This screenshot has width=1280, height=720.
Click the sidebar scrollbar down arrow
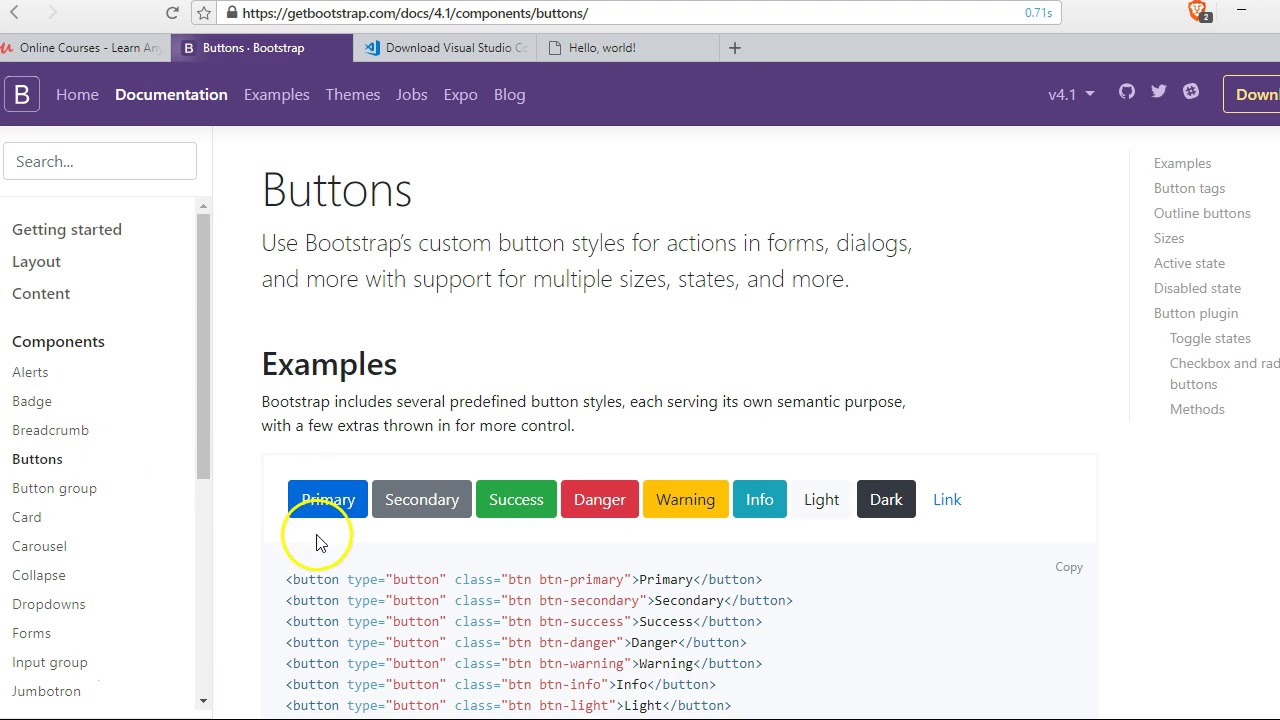tap(203, 701)
